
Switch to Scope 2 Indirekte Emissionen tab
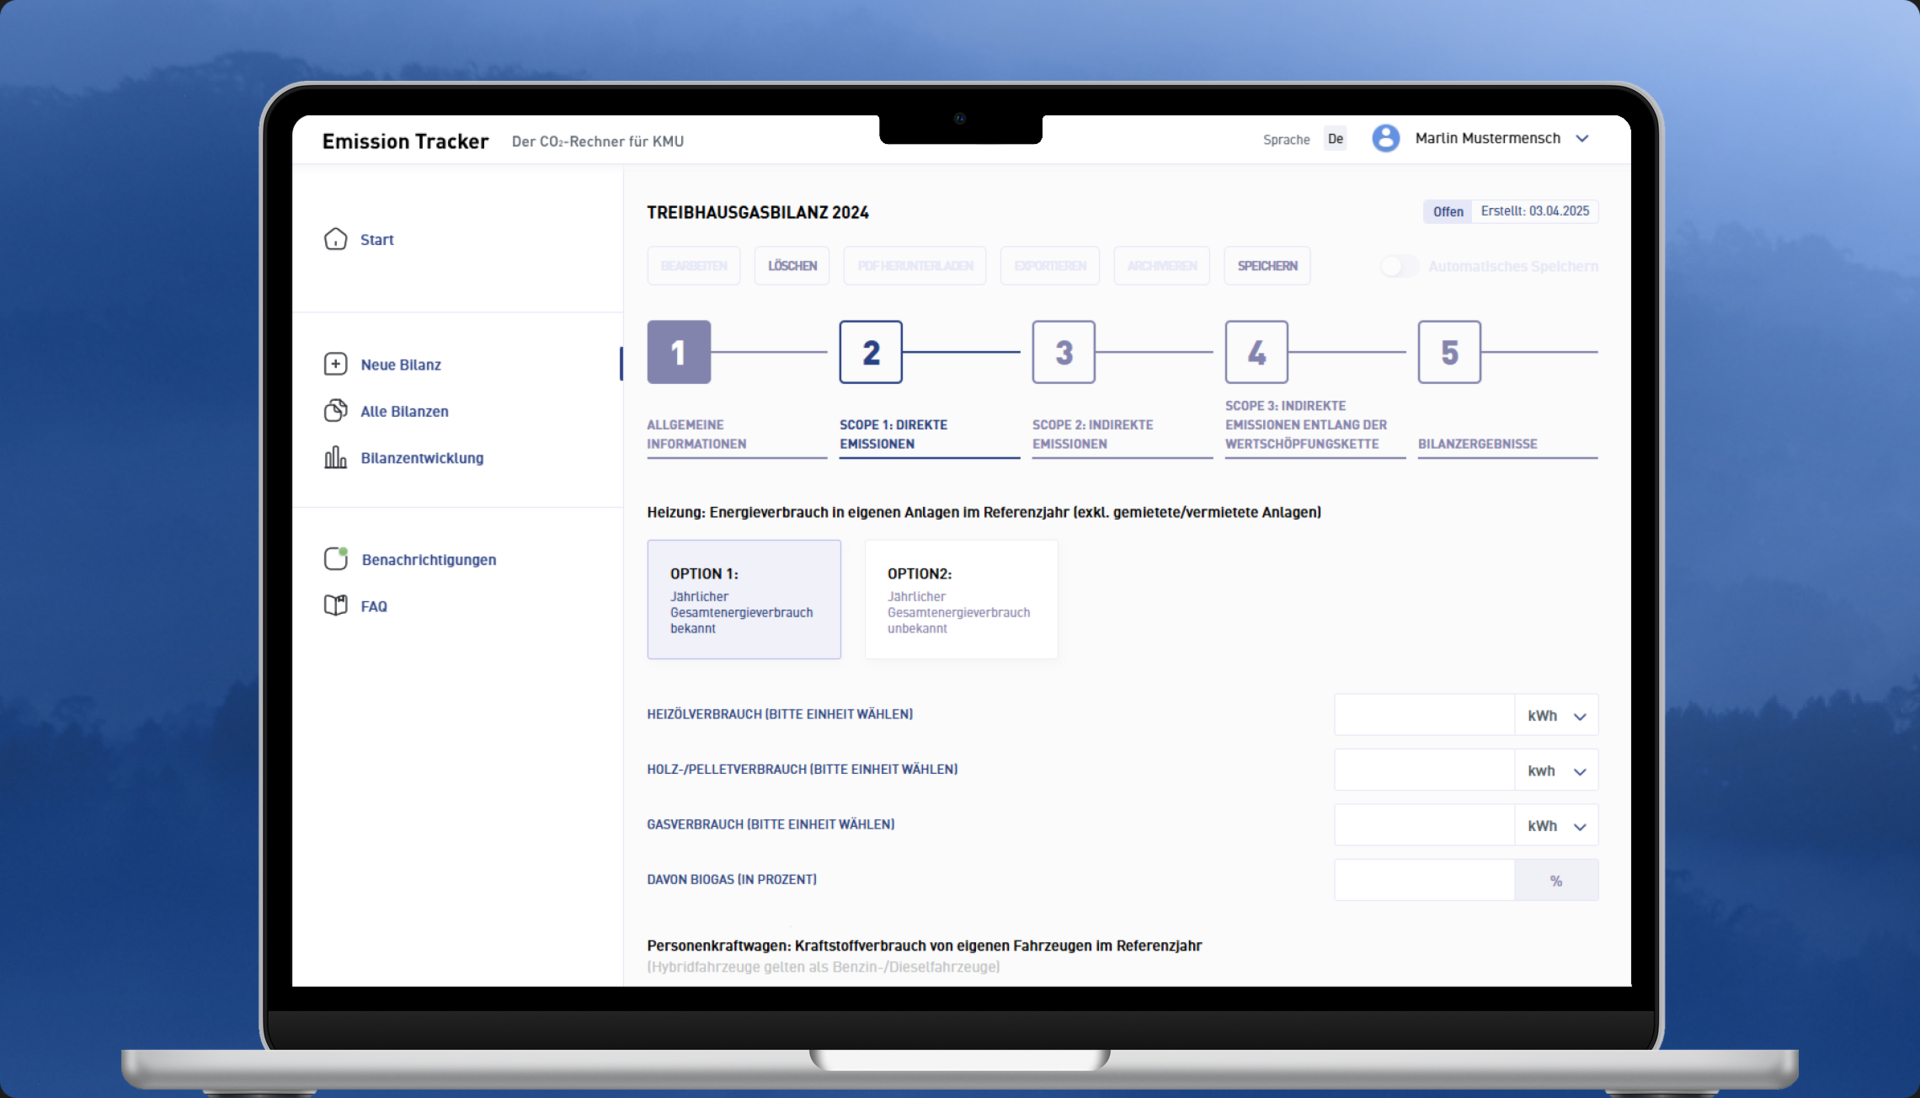pos(1092,434)
